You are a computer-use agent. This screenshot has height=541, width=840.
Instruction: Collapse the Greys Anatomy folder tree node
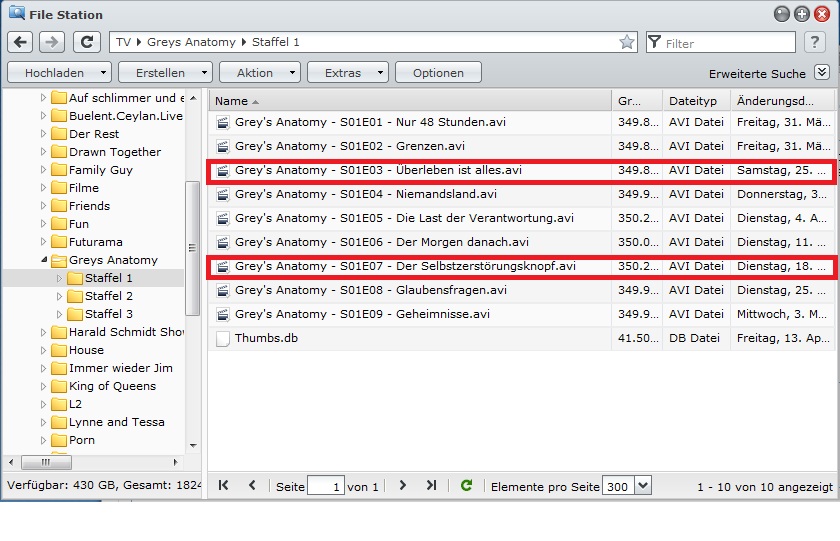(44, 260)
